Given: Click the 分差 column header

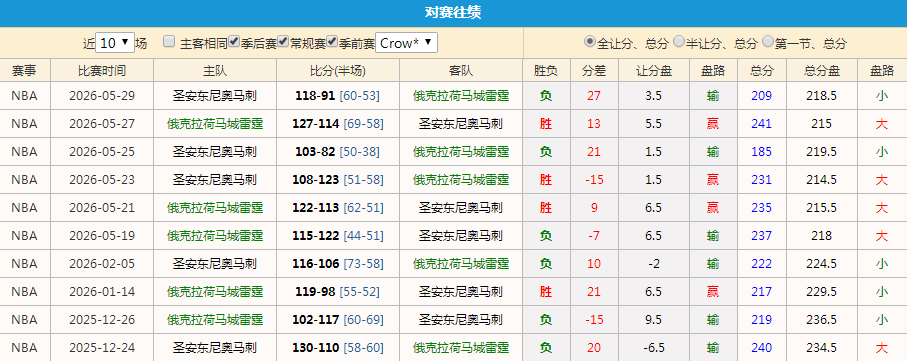Looking at the screenshot, I should point(594,71).
